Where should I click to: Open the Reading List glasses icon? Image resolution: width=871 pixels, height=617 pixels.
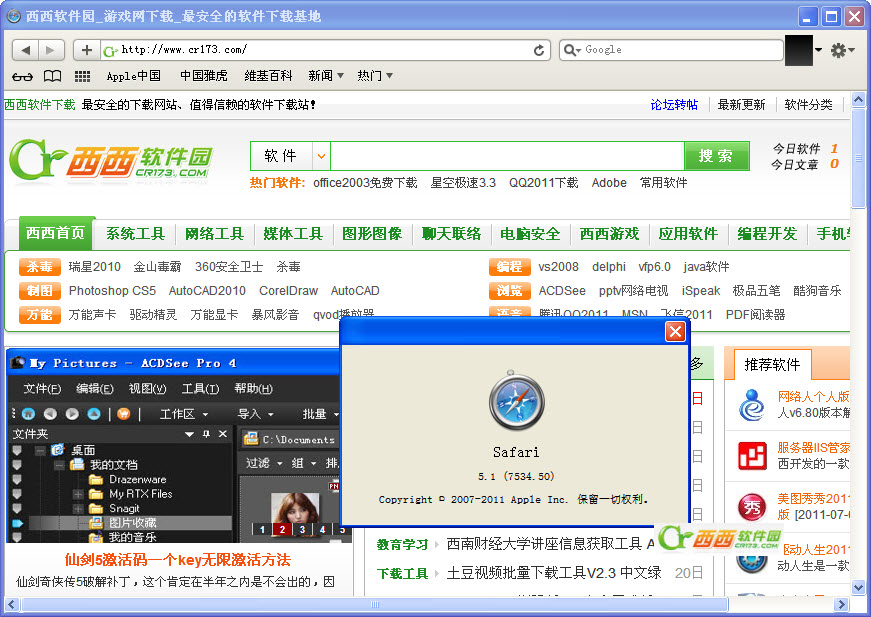pyautogui.click(x=22, y=76)
